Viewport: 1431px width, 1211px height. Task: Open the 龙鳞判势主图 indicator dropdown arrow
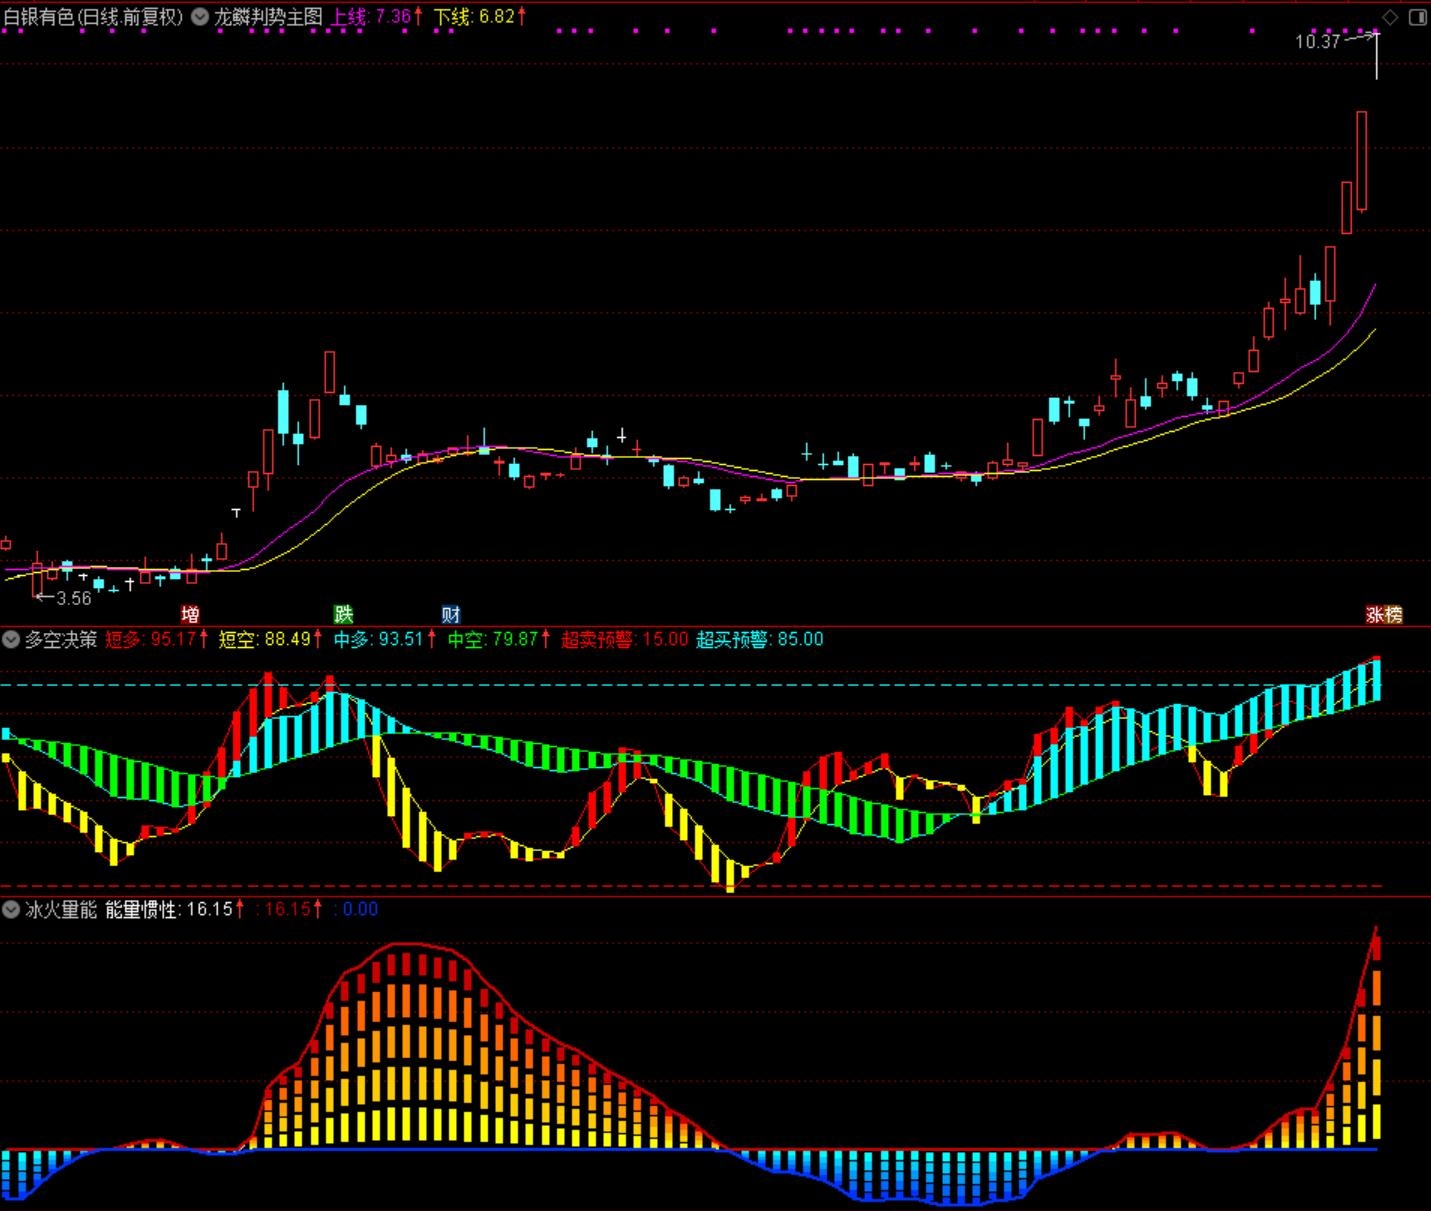[x=200, y=17]
